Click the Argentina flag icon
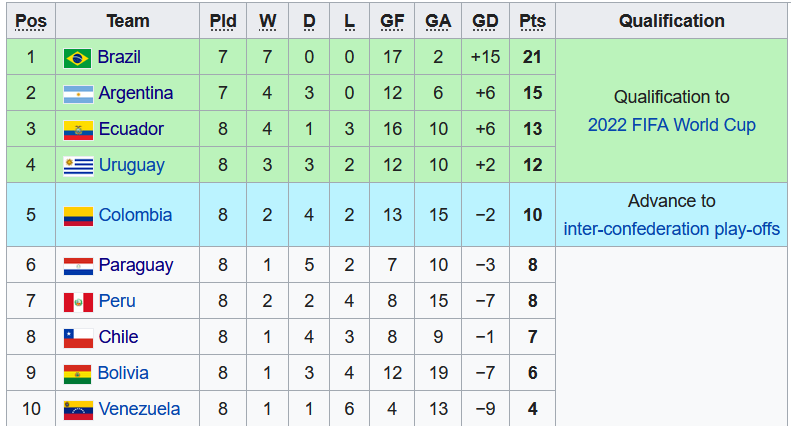 (x=78, y=94)
